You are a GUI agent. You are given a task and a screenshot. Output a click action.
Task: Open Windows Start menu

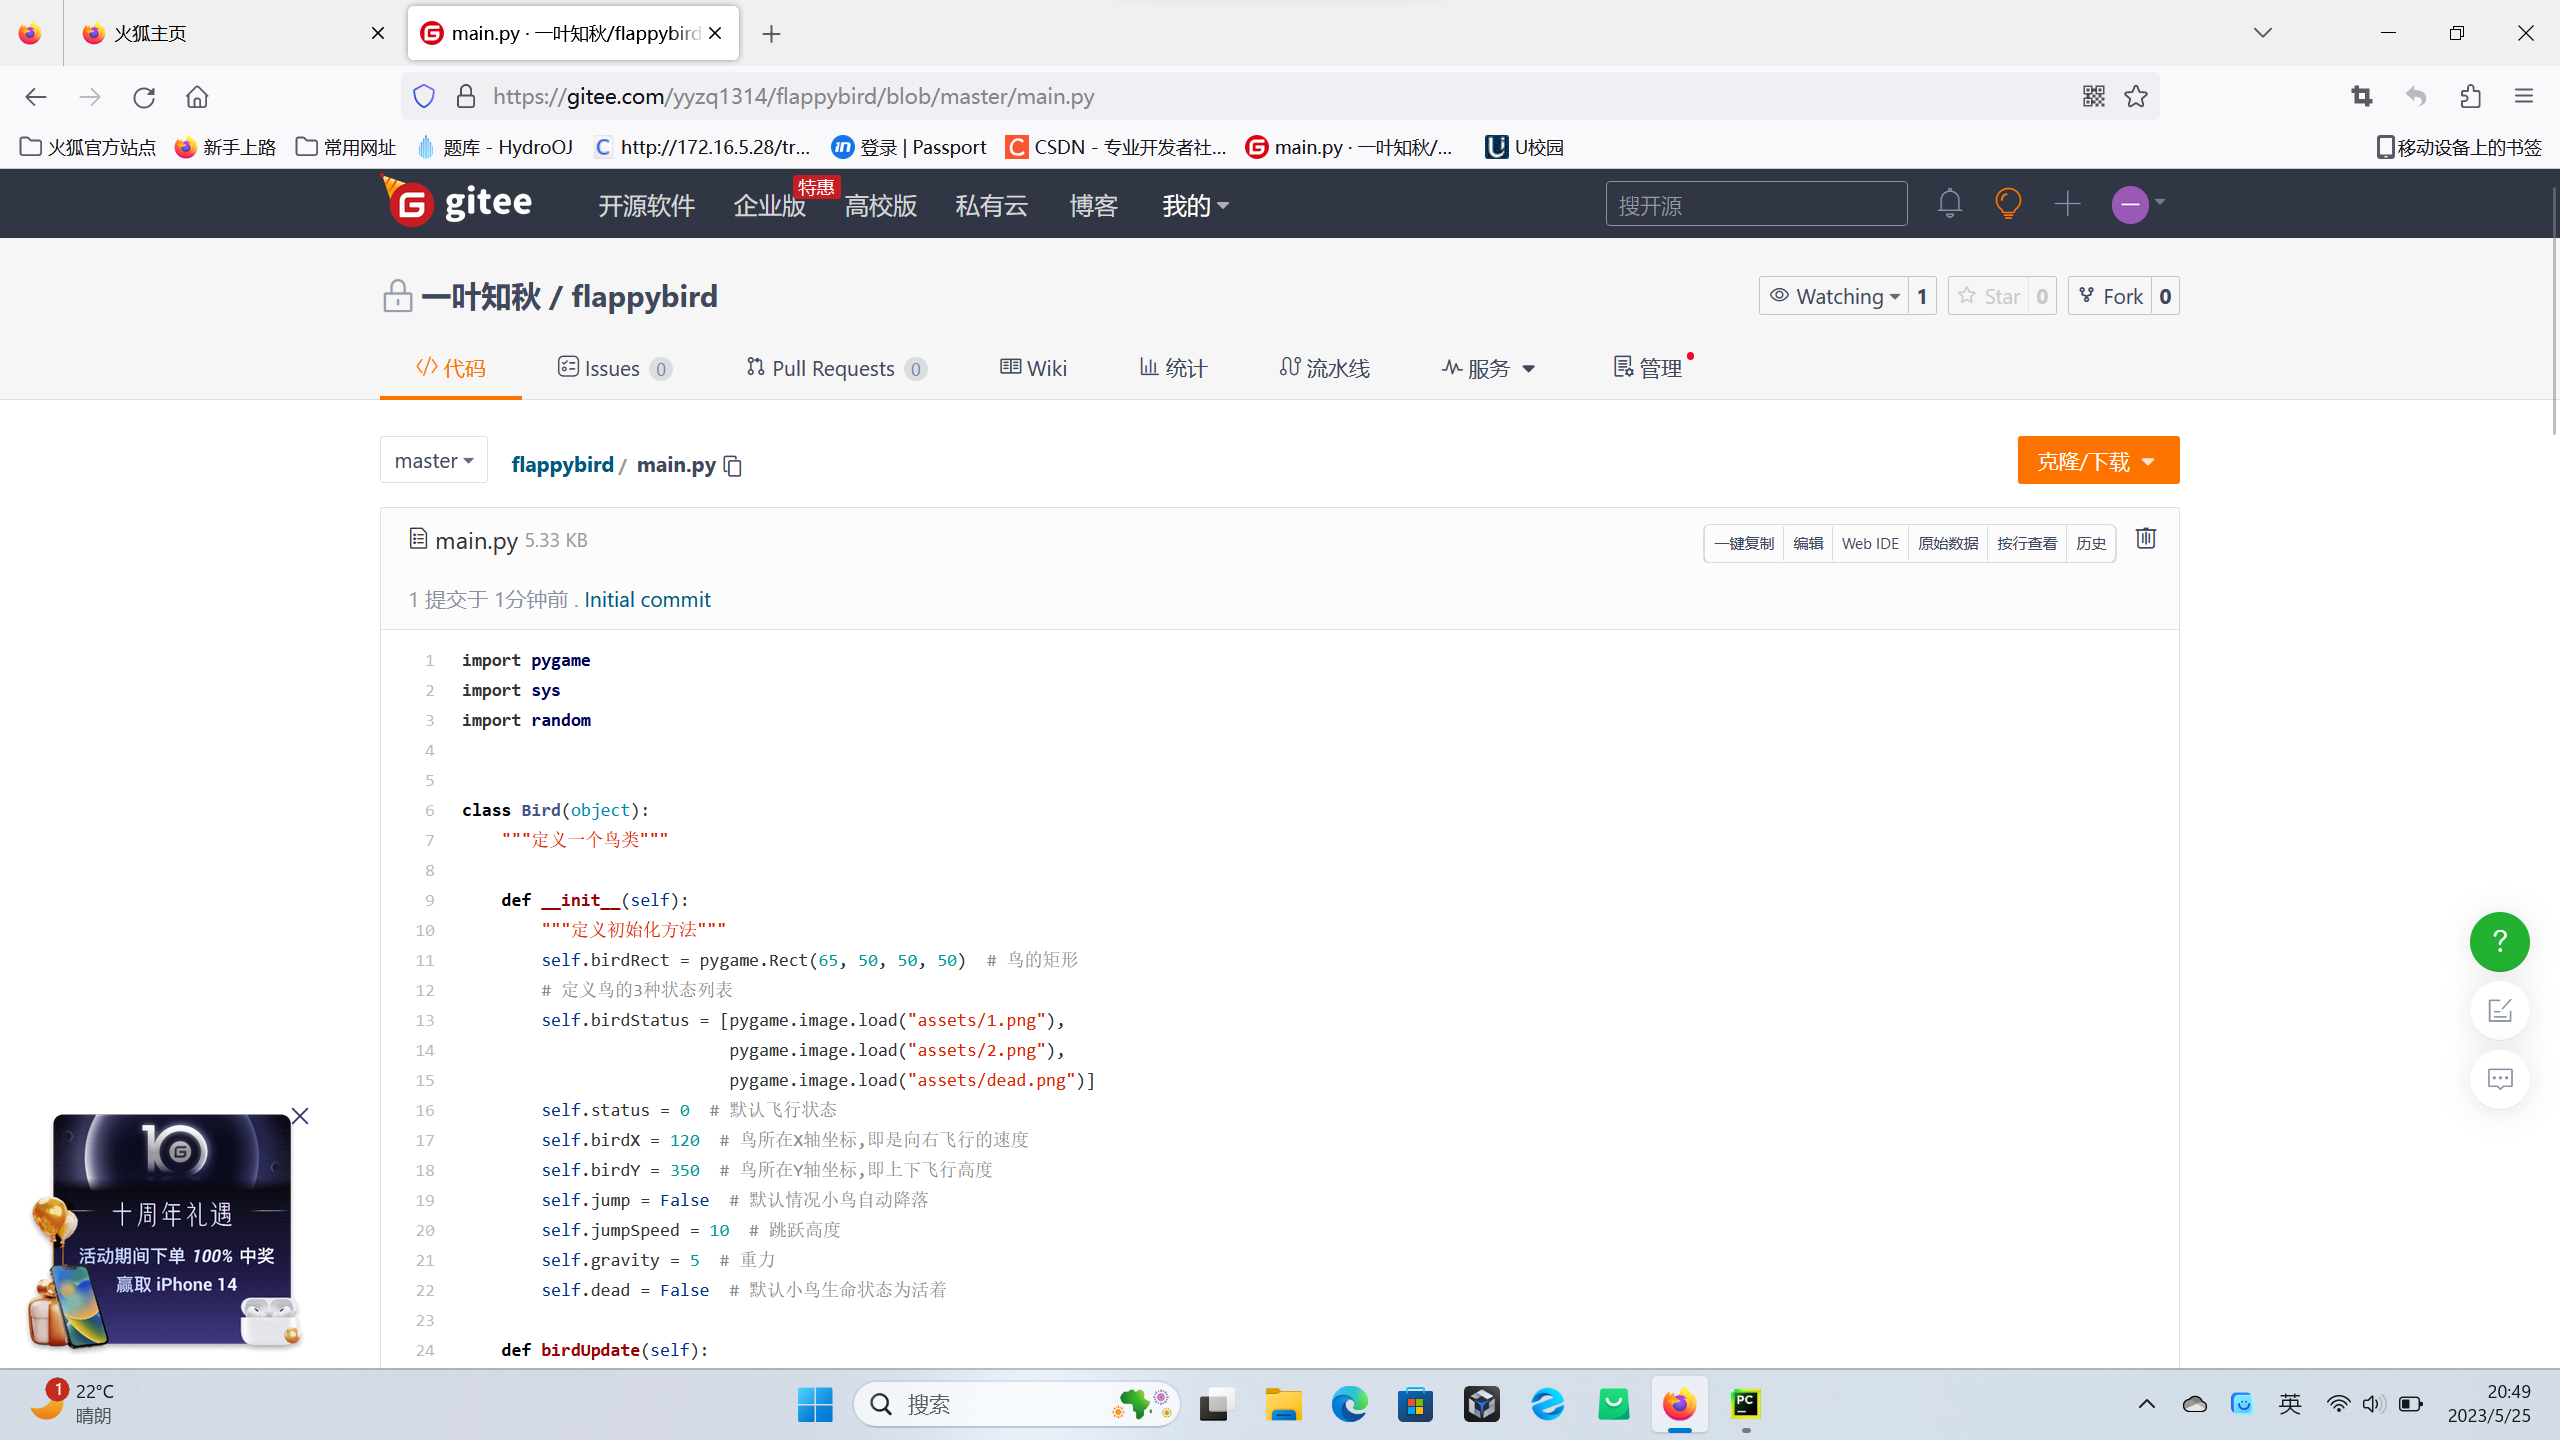pos(815,1405)
